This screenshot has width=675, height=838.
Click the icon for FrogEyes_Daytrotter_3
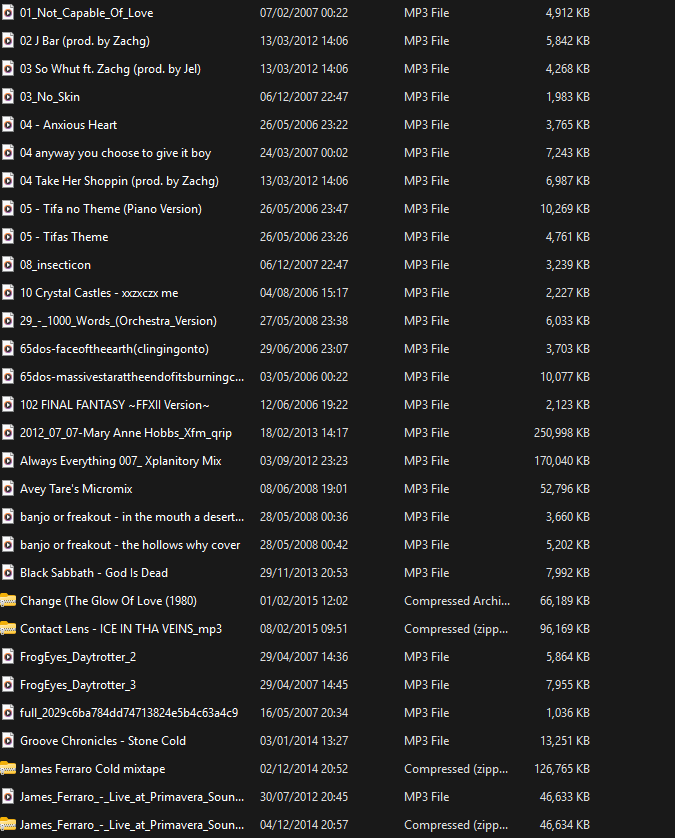pyautogui.click(x=8, y=685)
